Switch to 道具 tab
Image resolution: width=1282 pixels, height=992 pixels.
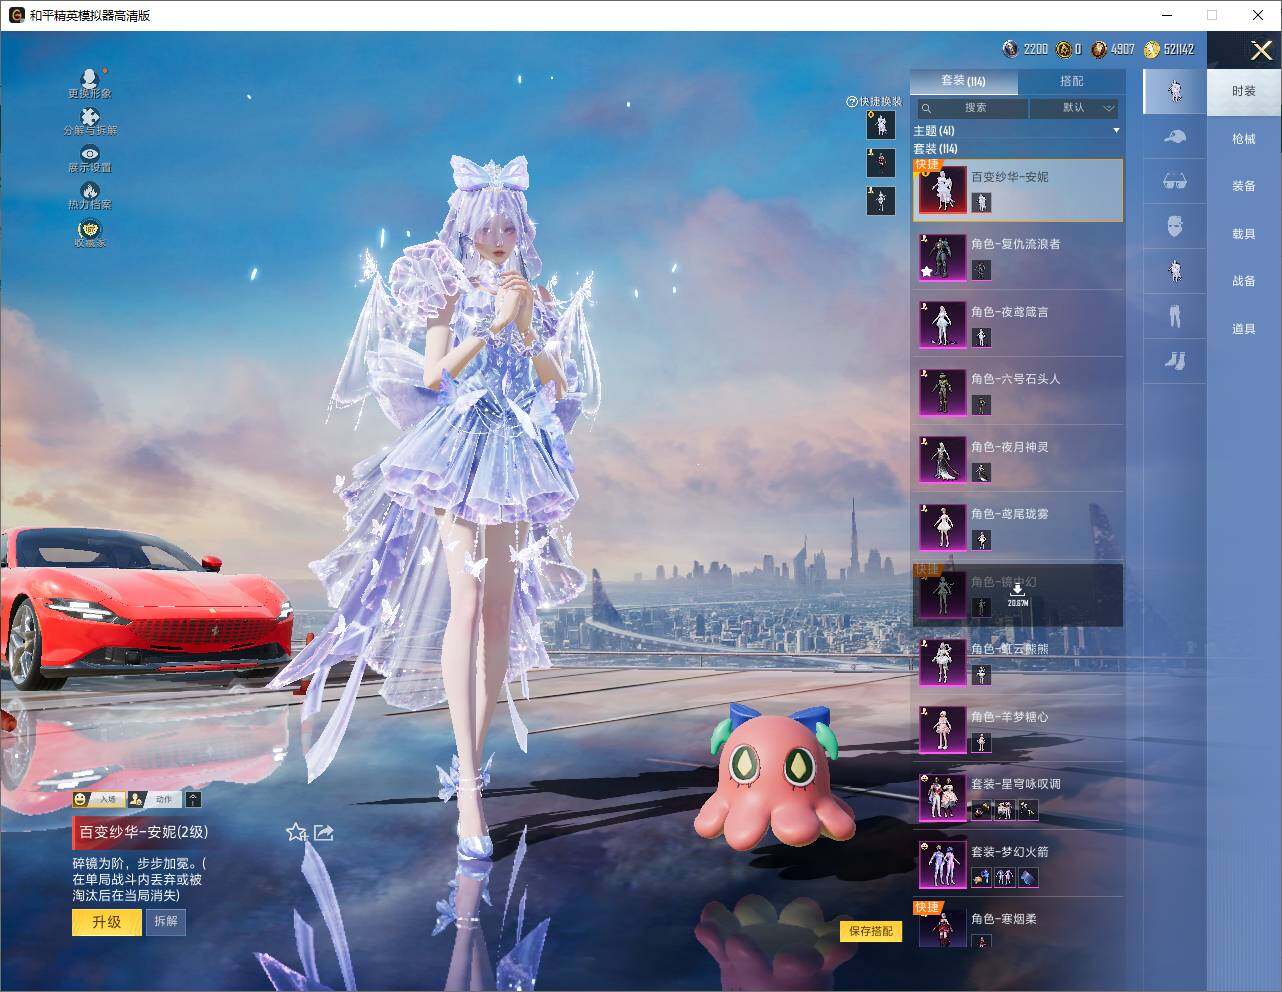[x=1244, y=329]
